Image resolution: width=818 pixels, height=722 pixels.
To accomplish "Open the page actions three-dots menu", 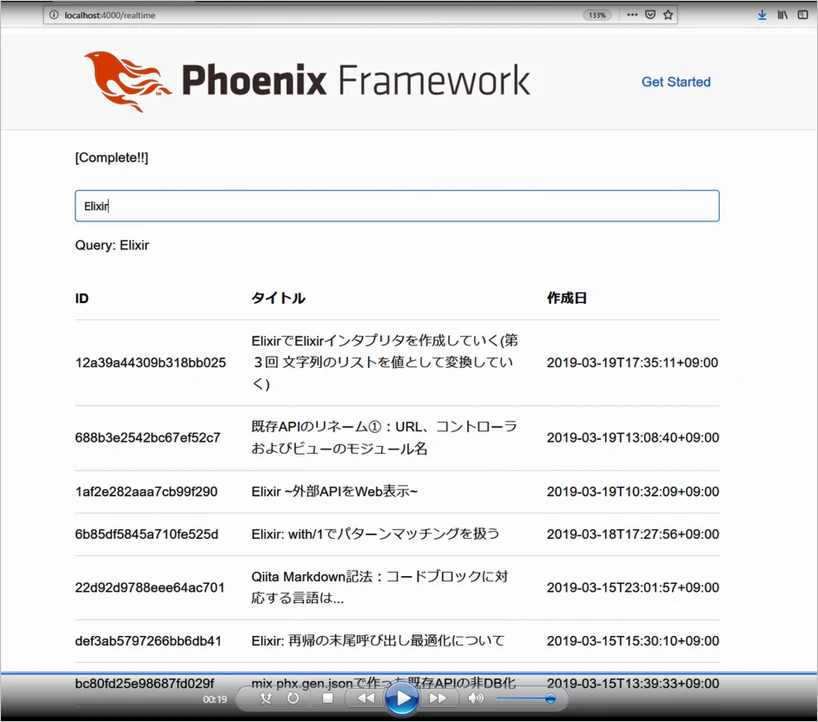I will (632, 15).
